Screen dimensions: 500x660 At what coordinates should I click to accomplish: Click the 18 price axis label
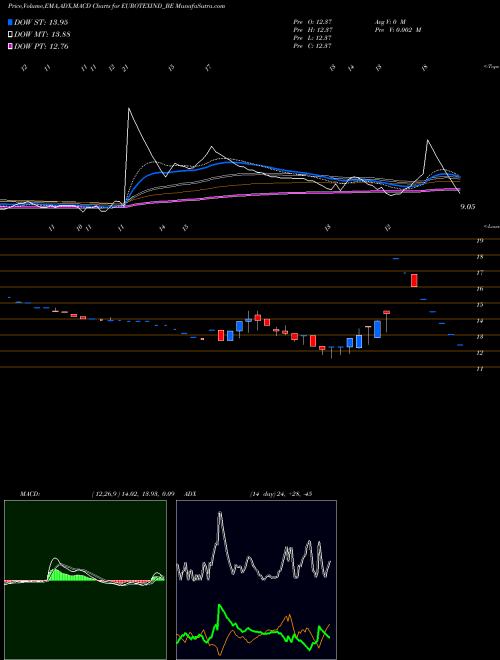(479, 257)
